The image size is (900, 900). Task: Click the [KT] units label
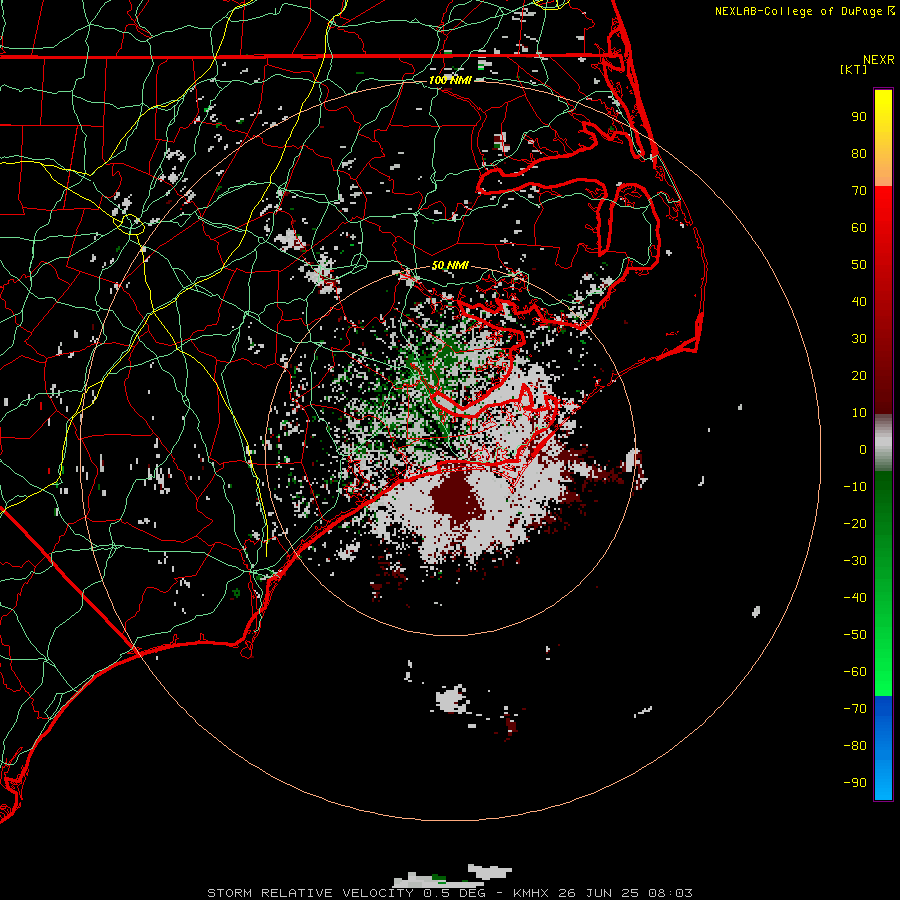854,69
